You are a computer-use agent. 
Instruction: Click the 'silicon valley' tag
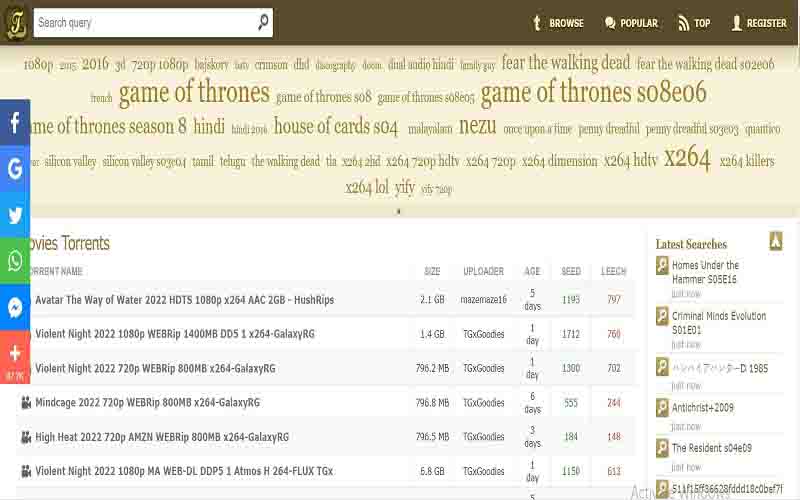pyautogui.click(x=70, y=162)
